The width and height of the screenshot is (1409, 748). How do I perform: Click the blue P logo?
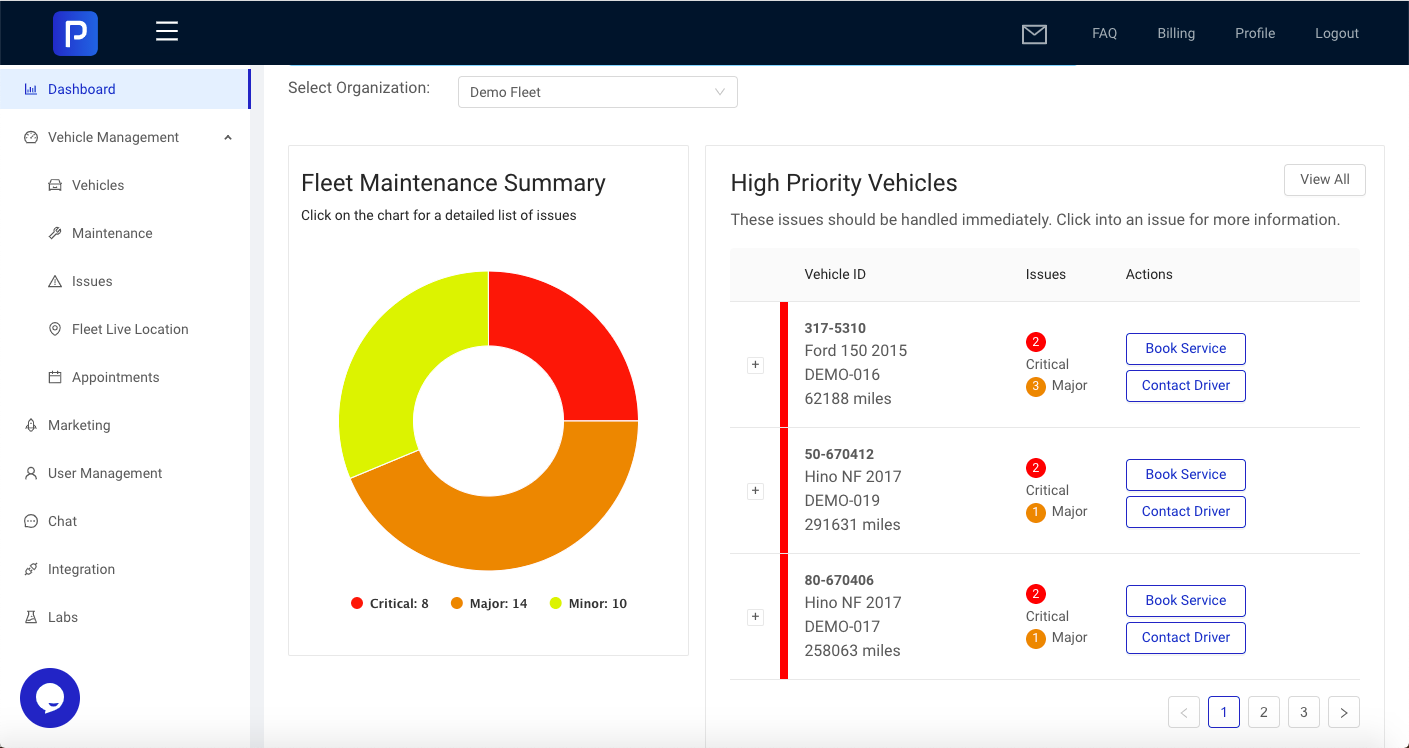pos(75,33)
